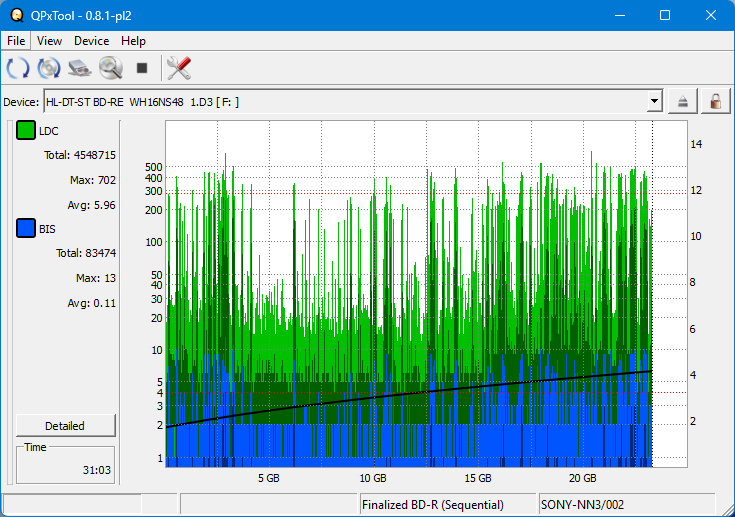Select device HL-DT-ST BD-RE WH16NS48 field
Image resolution: width=735 pixels, height=517 pixels.
pyautogui.click(x=353, y=102)
